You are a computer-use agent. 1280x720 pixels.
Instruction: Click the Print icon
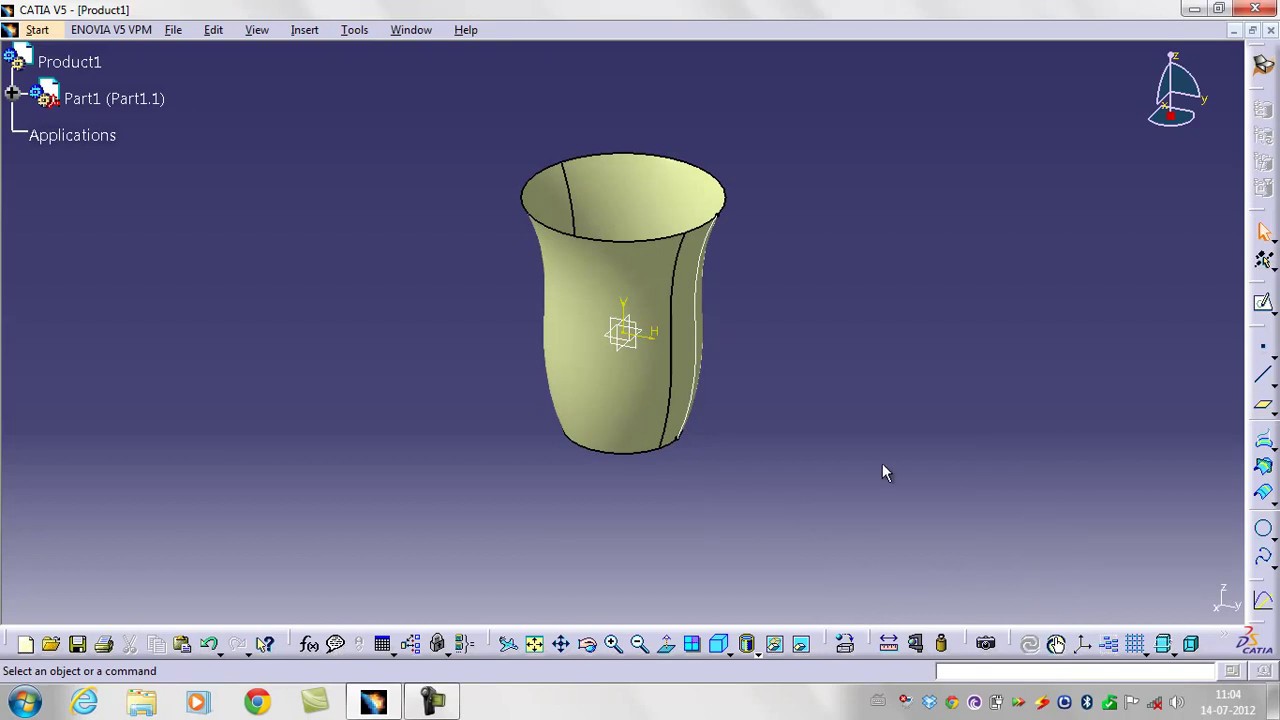click(103, 645)
